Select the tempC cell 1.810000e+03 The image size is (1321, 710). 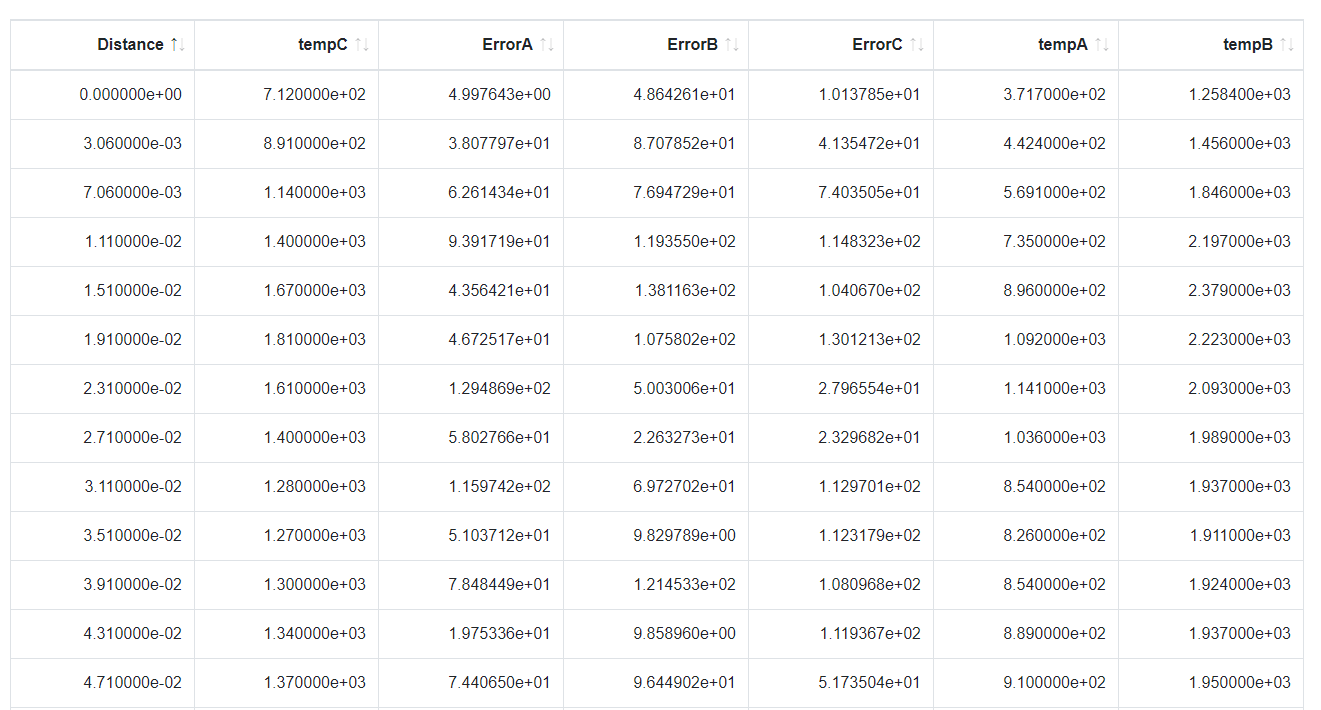pos(287,340)
